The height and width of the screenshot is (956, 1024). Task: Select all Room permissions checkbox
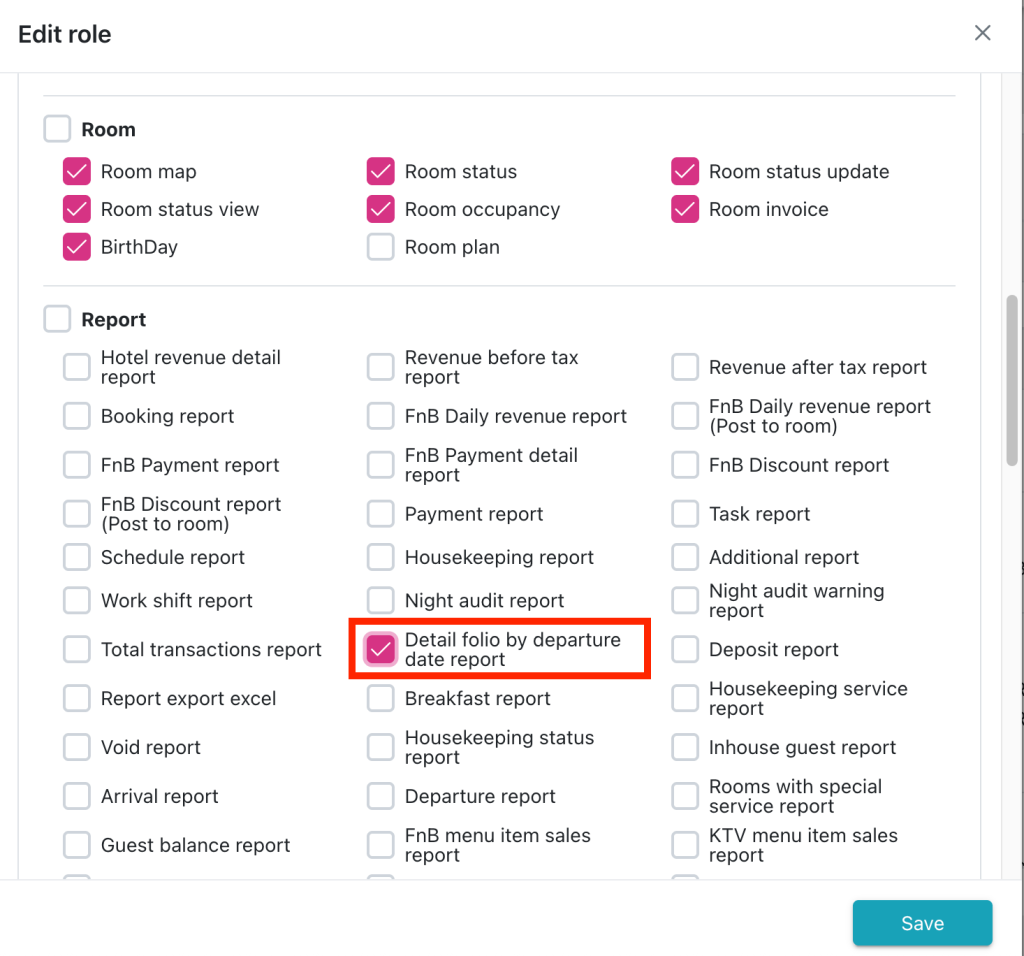[x=58, y=129]
